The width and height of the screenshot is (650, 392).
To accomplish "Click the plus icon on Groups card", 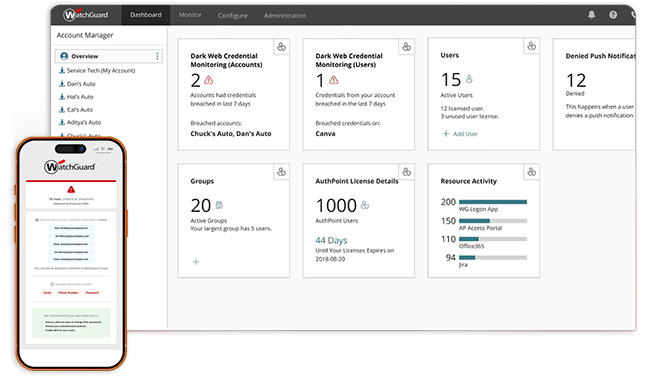I will tap(196, 261).
